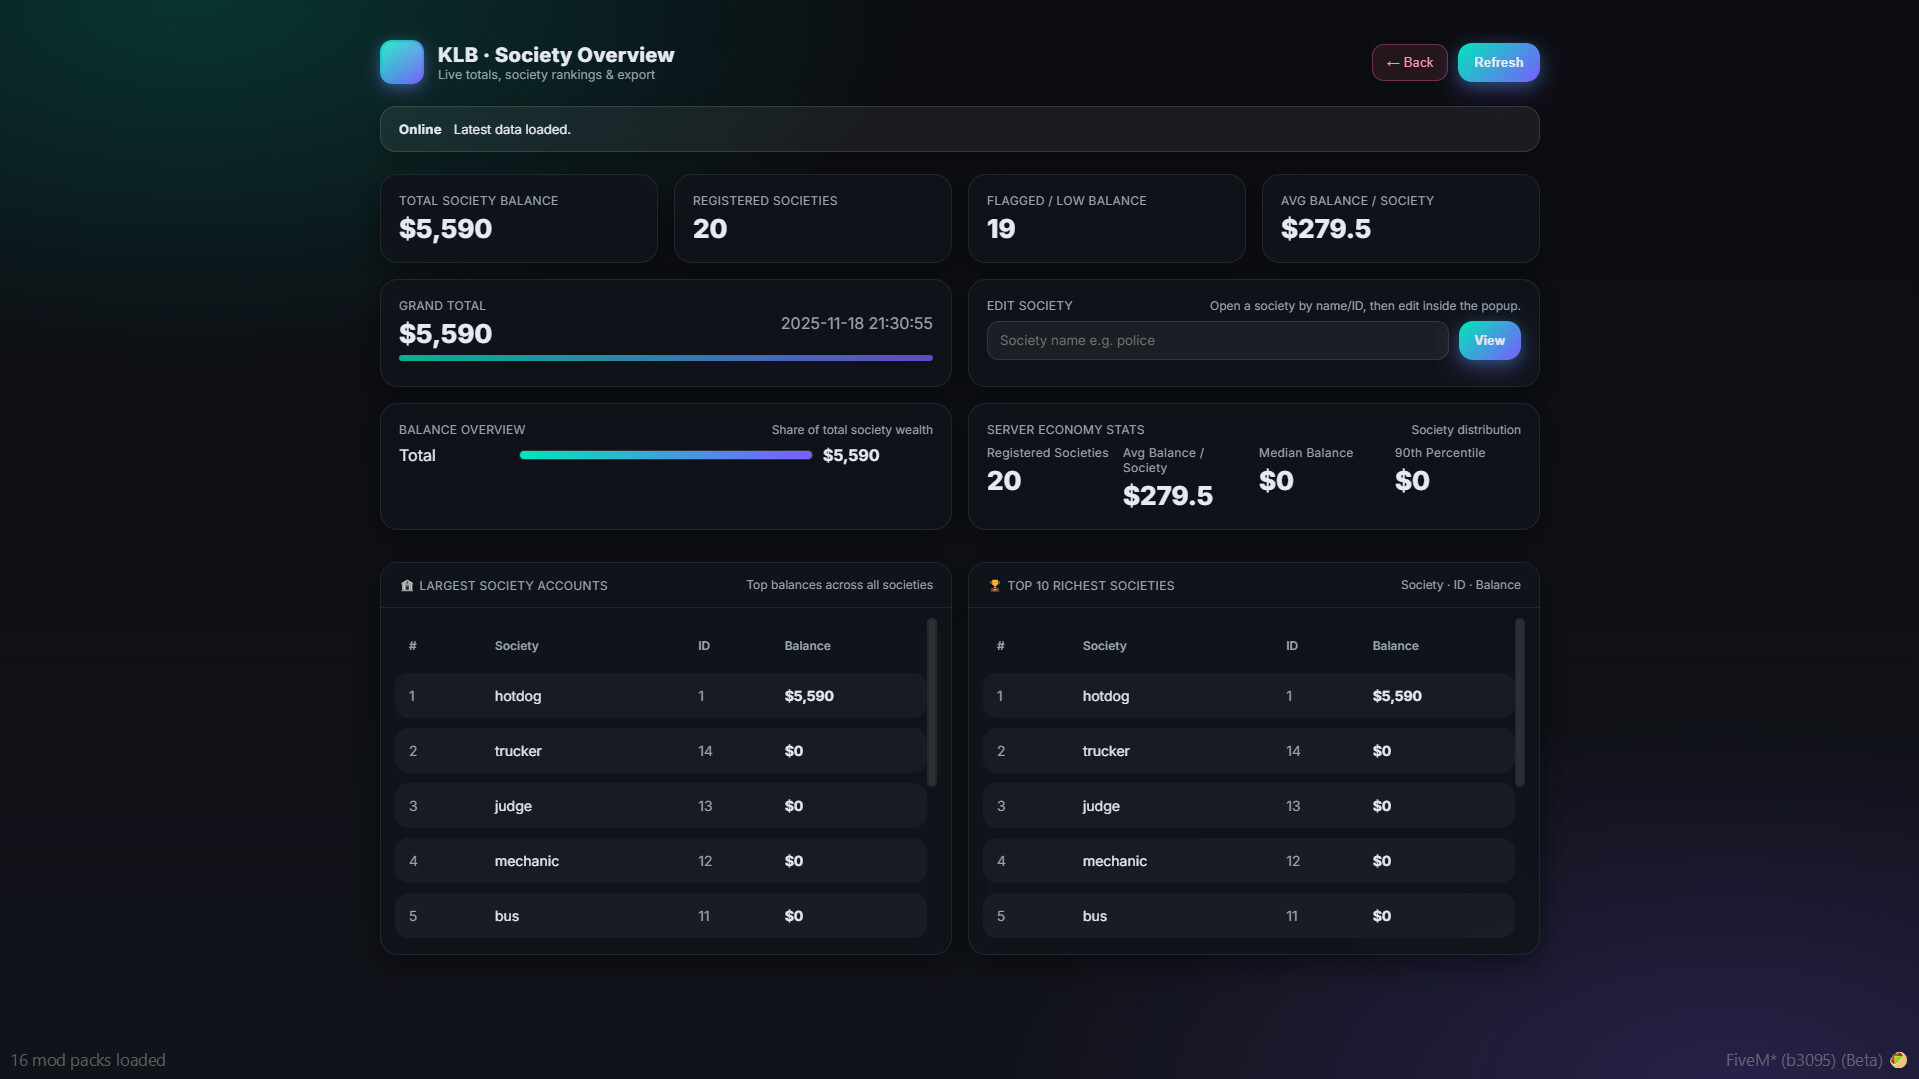This screenshot has width=1919, height=1079.
Task: Select the hotdog row in Largest Society Accounts
Action: 660,695
